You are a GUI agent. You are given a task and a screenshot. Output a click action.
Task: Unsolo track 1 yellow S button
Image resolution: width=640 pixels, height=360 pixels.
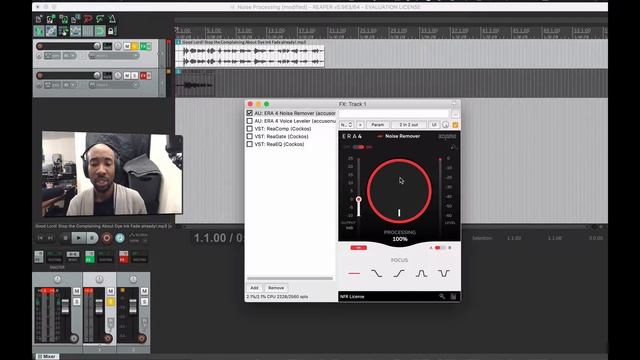[134, 46]
